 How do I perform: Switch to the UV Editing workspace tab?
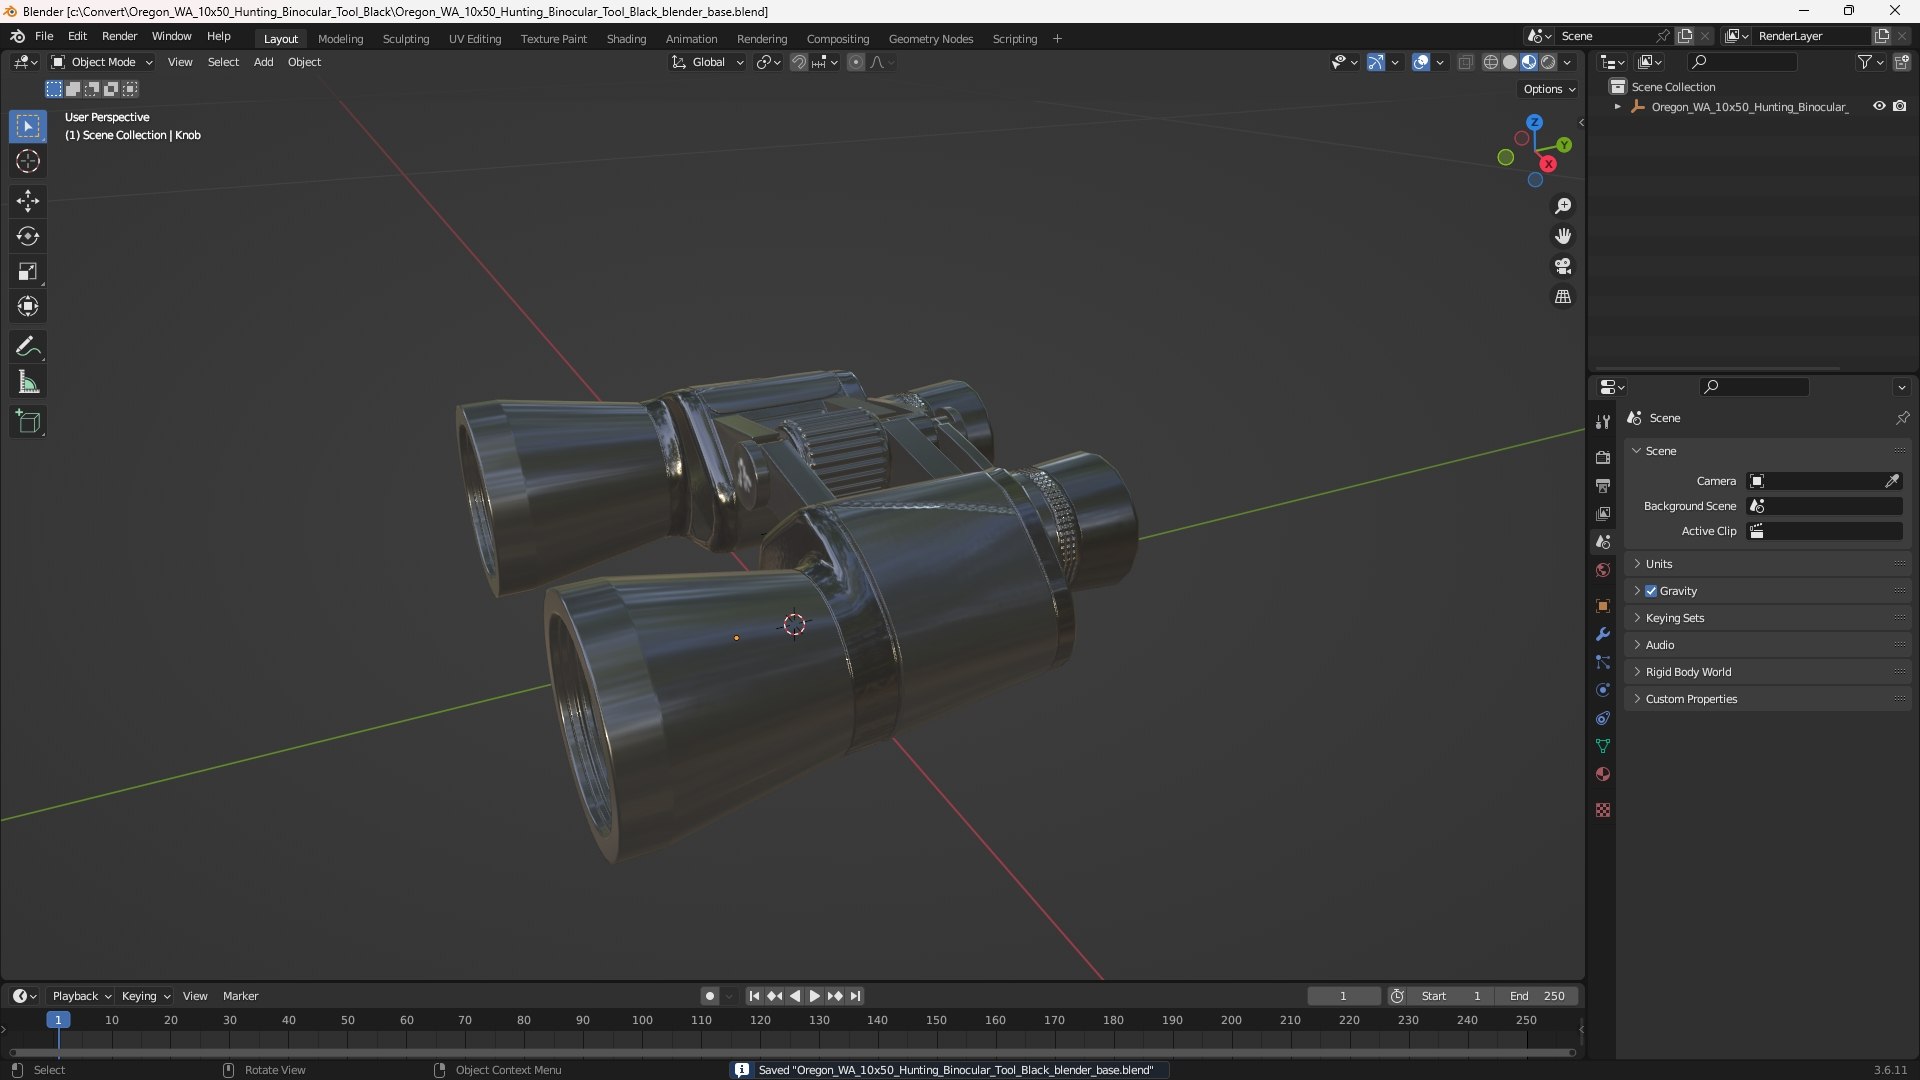(x=475, y=39)
